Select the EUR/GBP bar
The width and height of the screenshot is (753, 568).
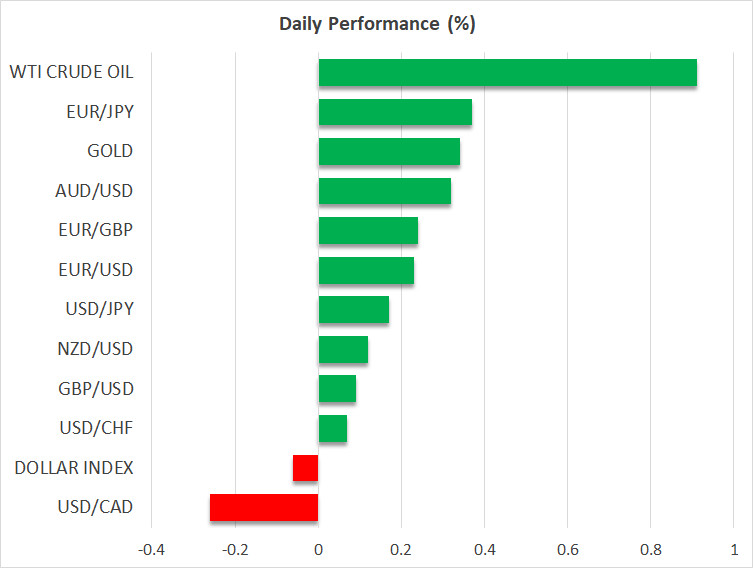(x=368, y=231)
